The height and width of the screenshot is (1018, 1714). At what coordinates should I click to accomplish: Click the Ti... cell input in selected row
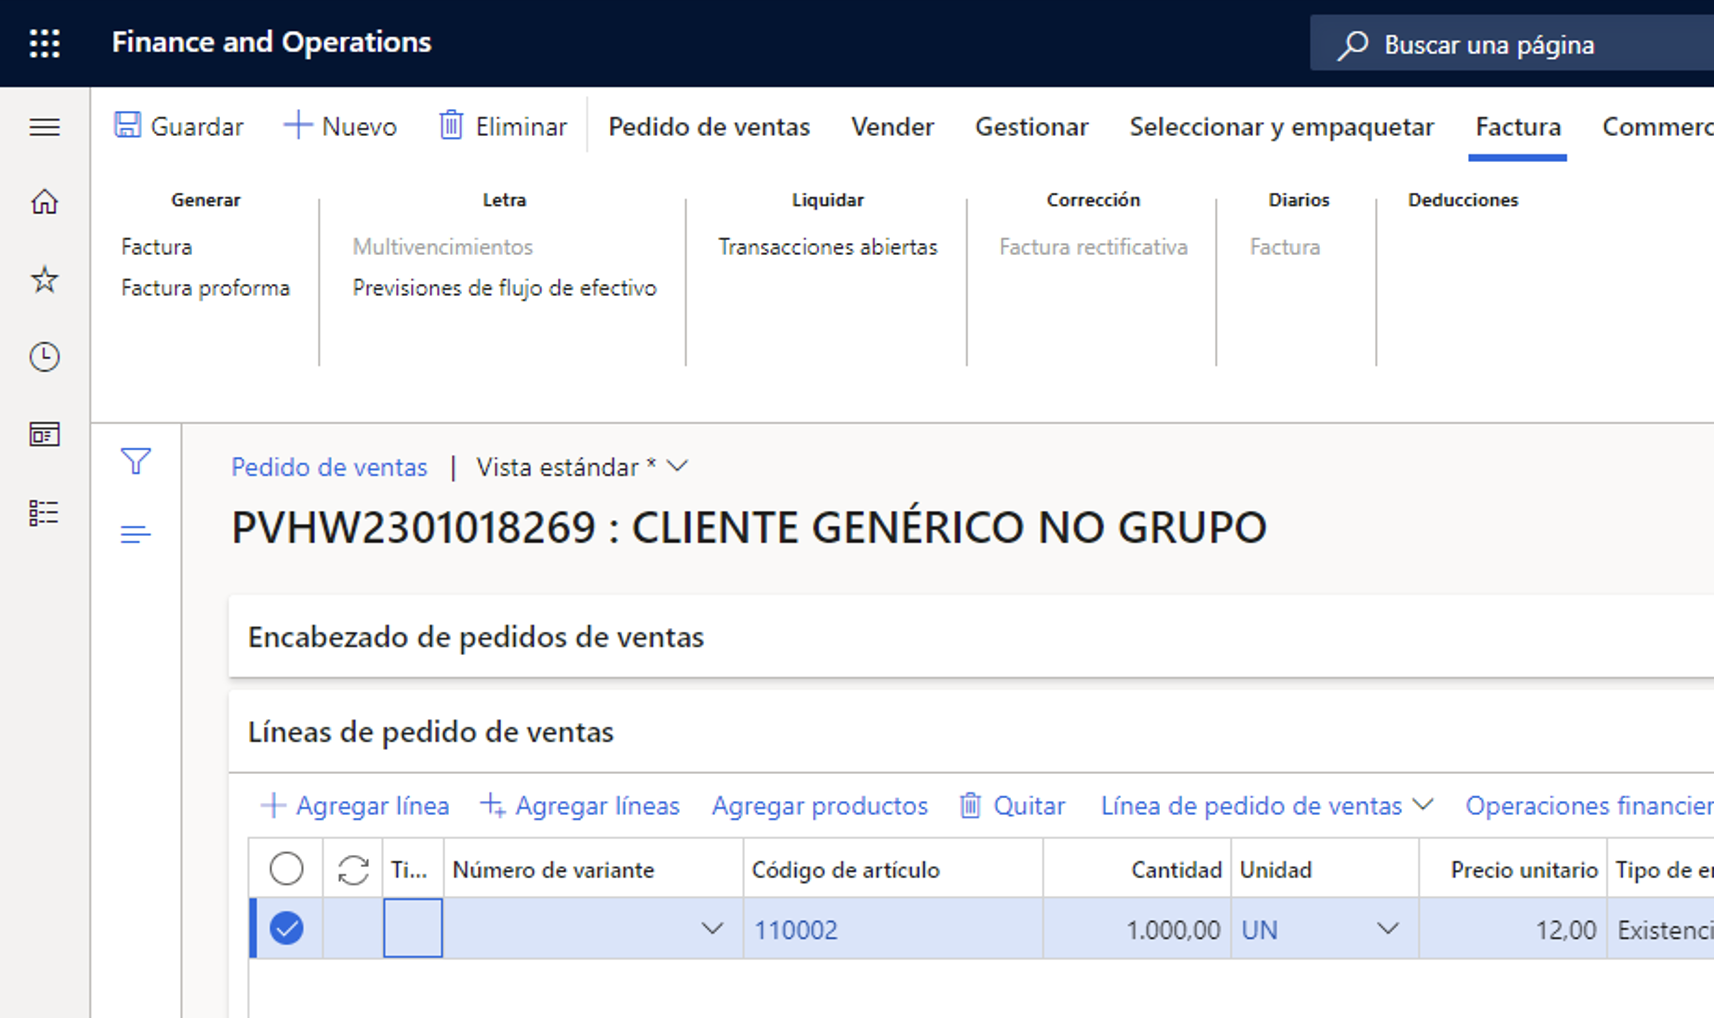(x=413, y=928)
